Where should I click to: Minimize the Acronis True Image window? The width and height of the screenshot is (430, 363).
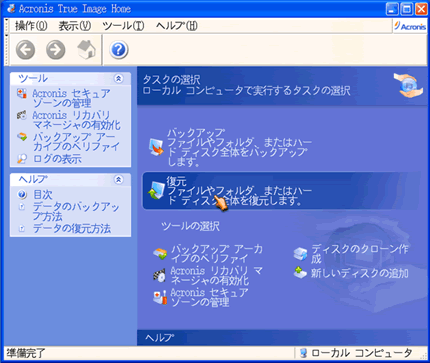click(x=392, y=9)
